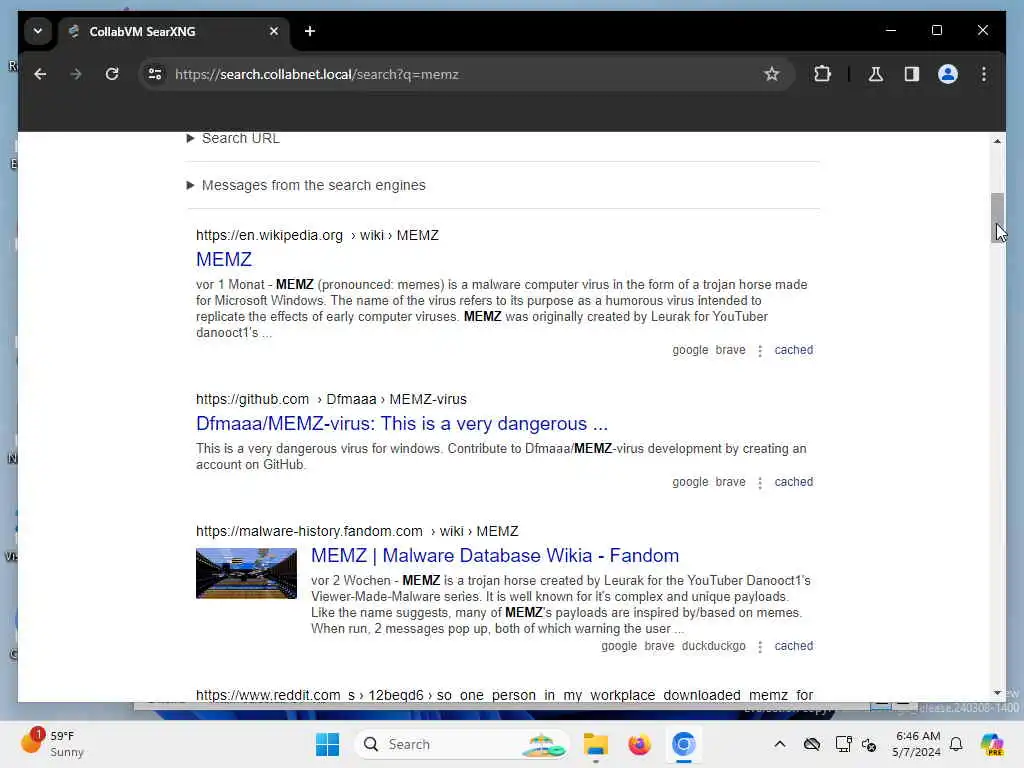Click the scrollbar up arrow
This screenshot has height=768, width=1024.
[997, 141]
